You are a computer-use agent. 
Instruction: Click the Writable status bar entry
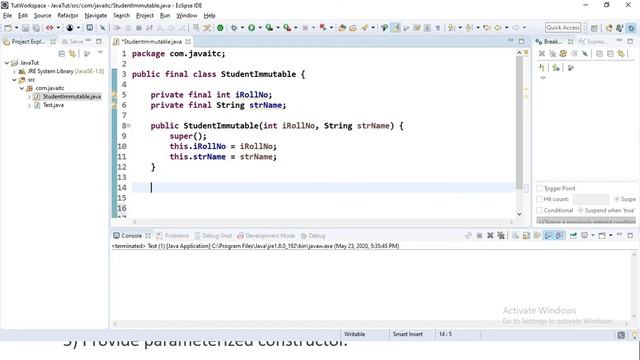[x=354, y=334]
